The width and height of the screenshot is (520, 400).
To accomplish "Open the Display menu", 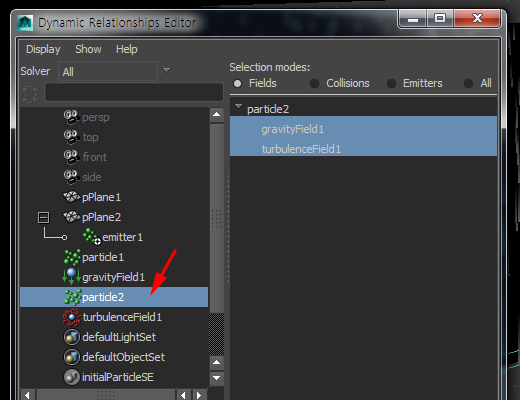I will point(43,49).
